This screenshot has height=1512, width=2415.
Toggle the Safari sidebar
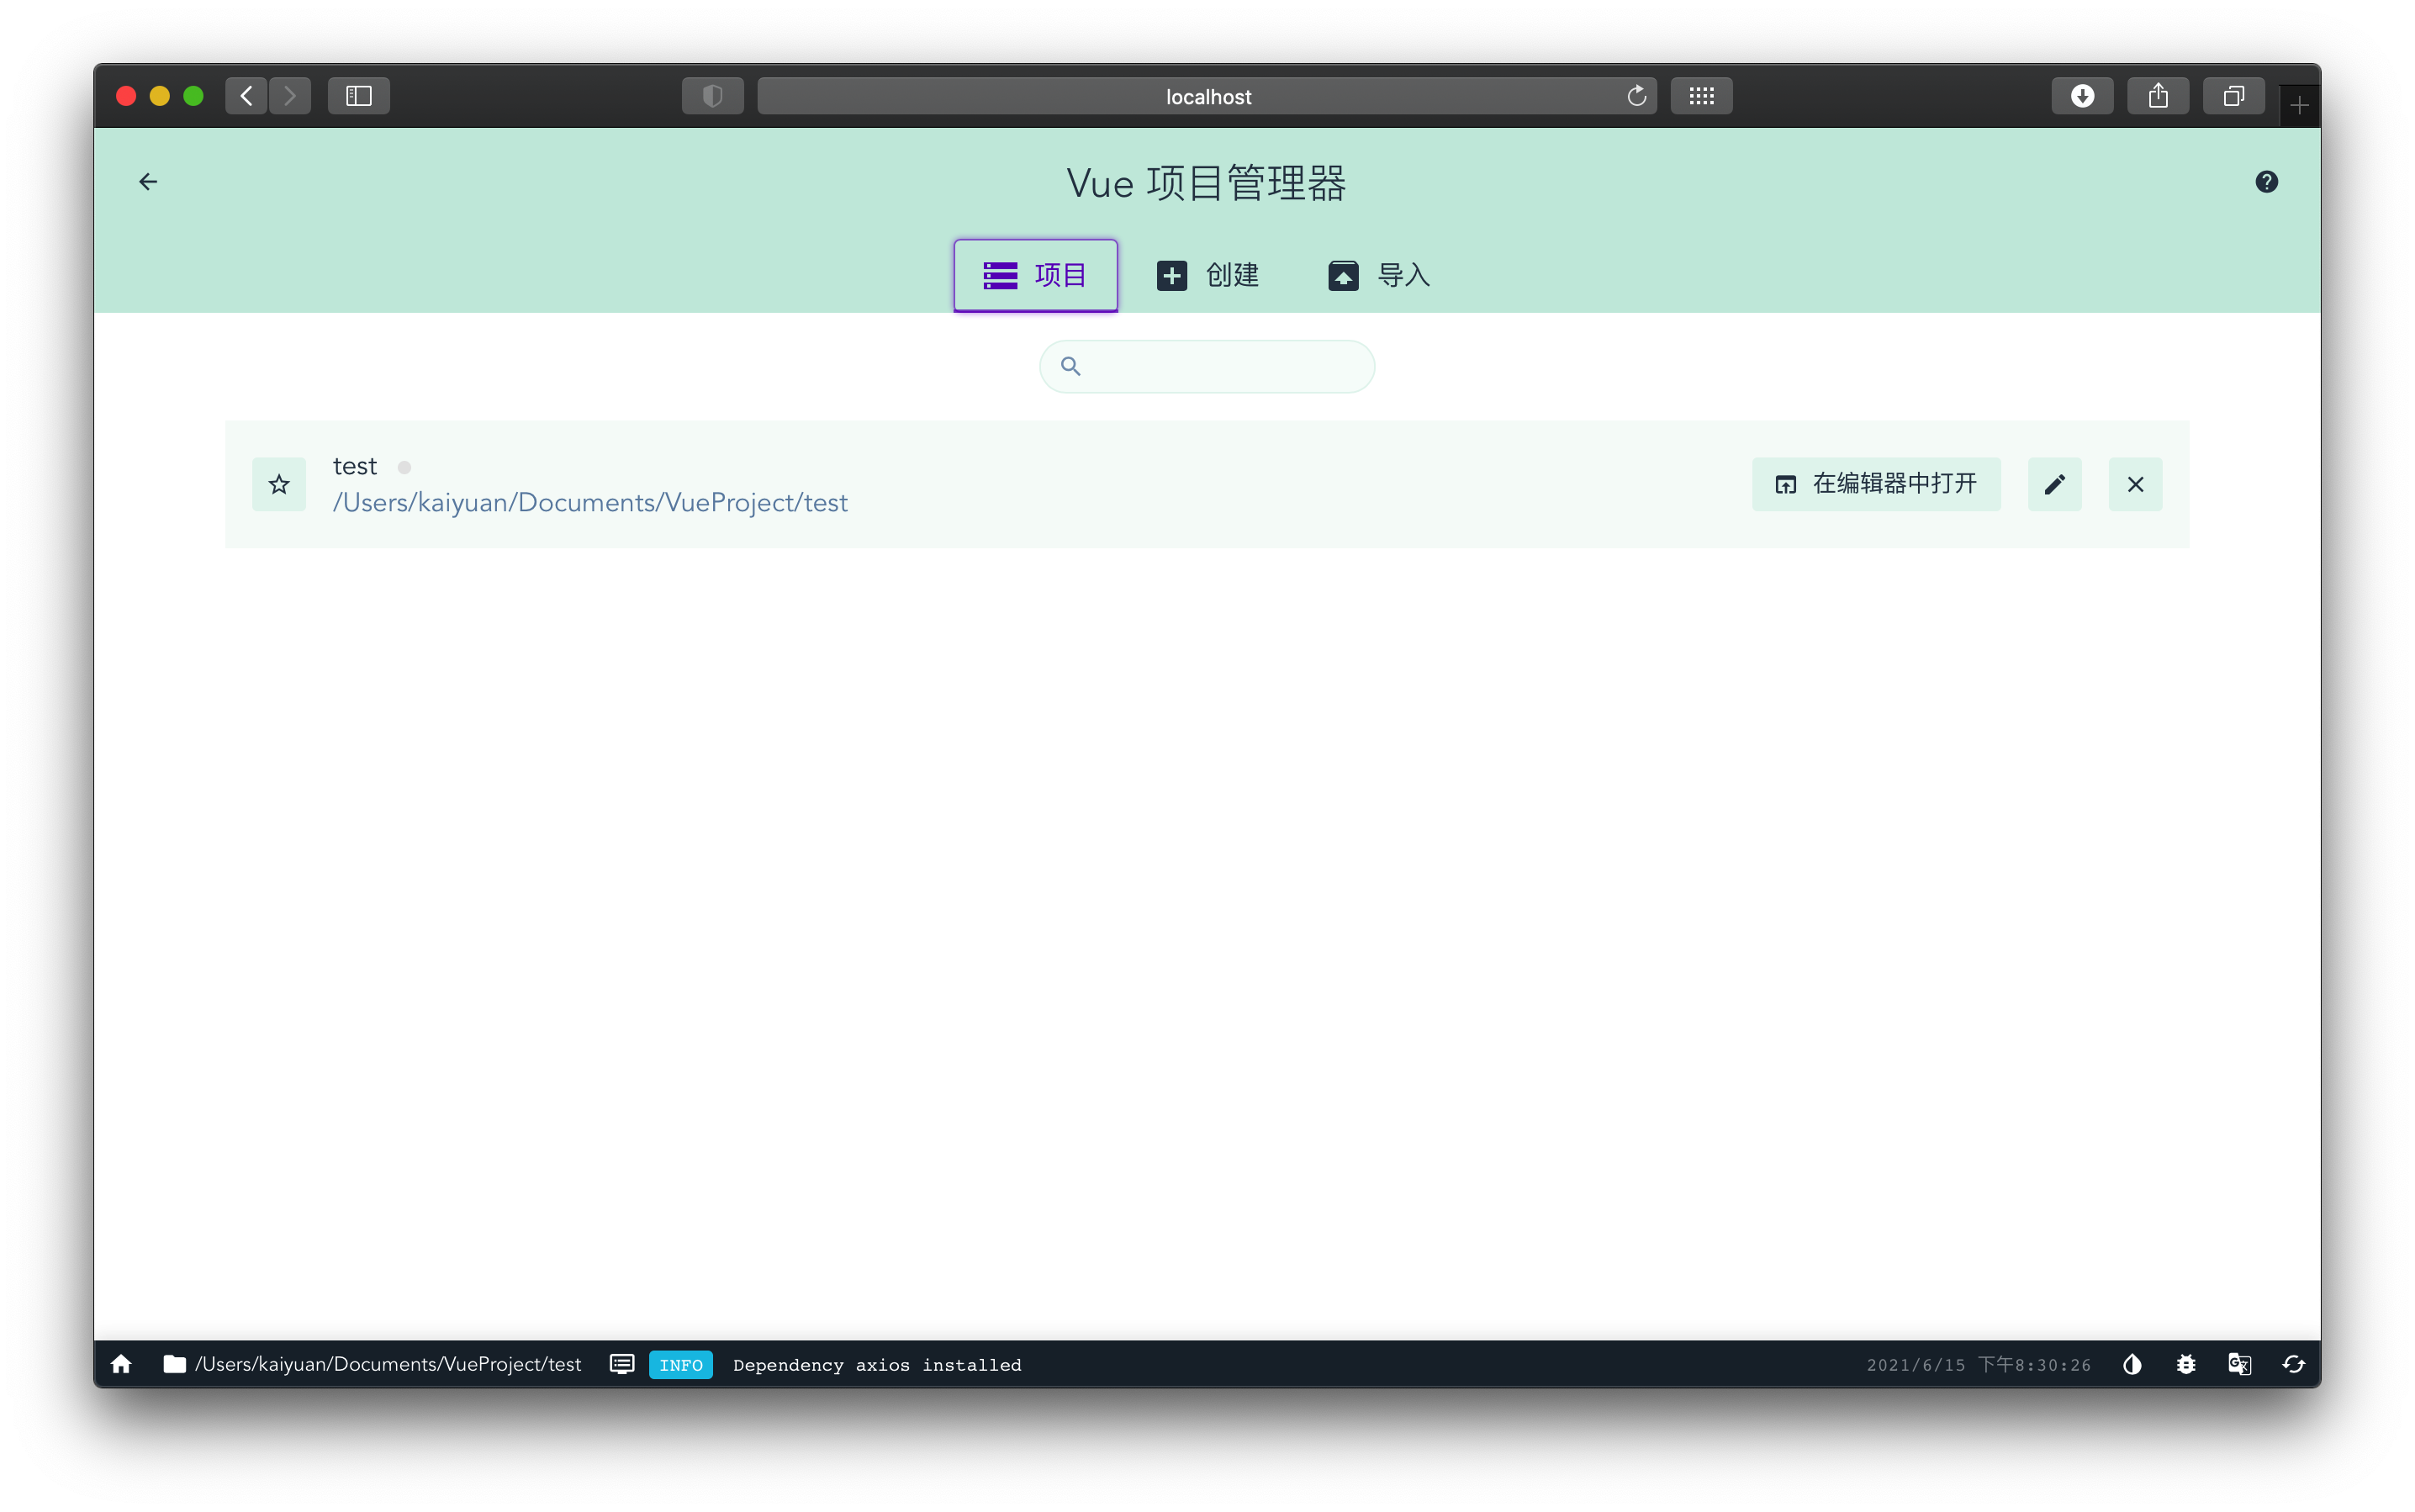click(359, 96)
